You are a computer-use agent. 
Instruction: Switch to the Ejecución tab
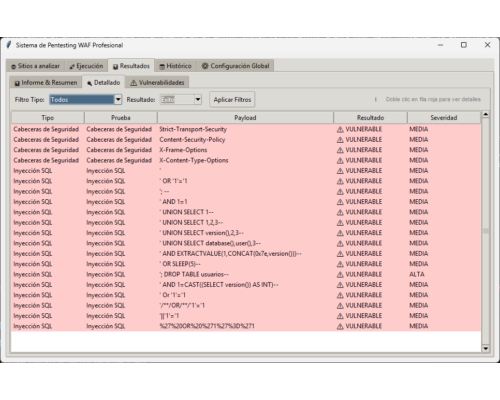point(86,66)
